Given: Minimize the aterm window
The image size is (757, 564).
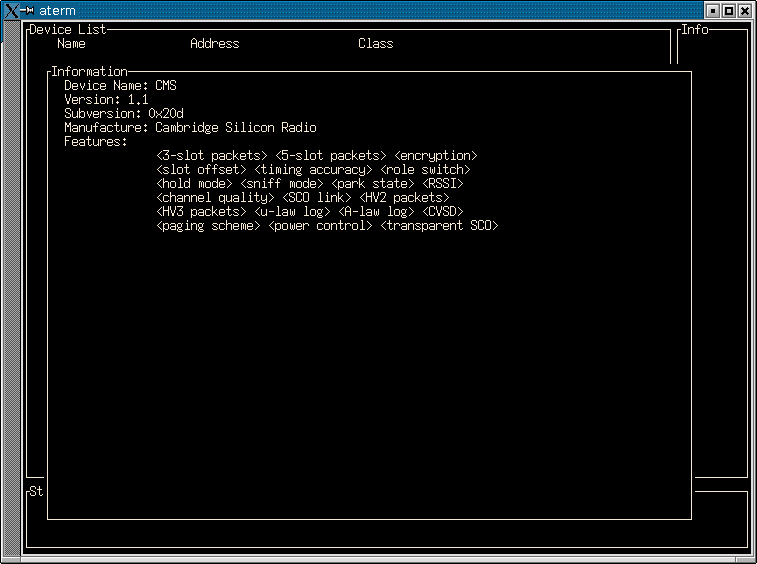Looking at the screenshot, I should pyautogui.click(x=713, y=11).
